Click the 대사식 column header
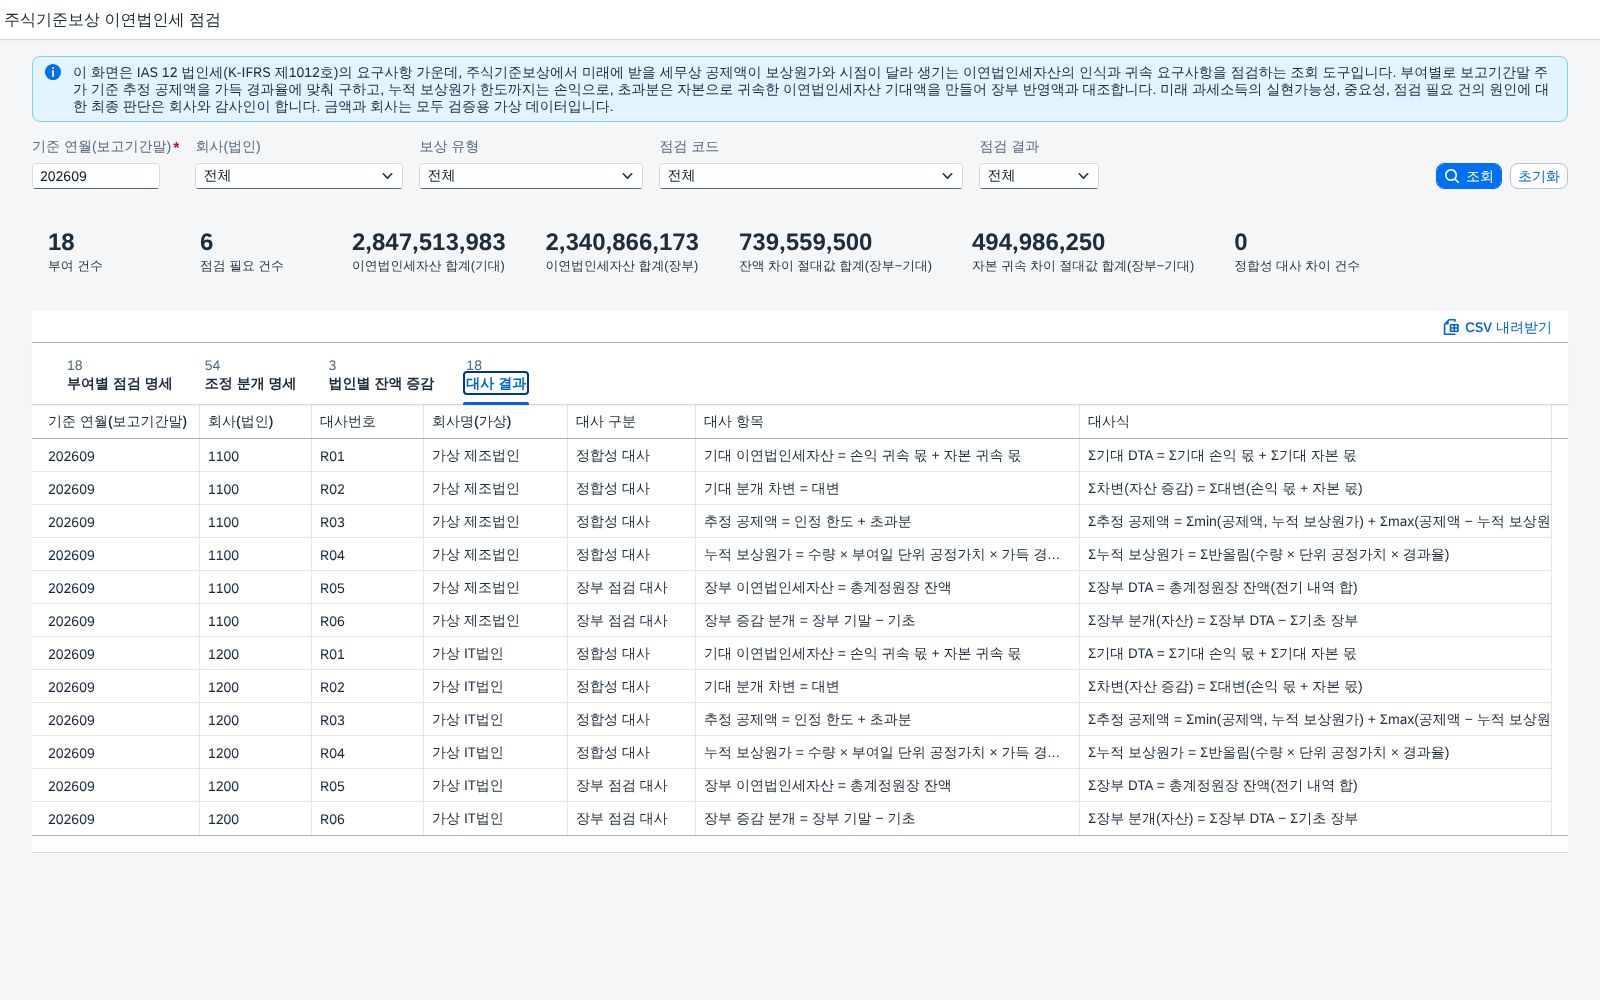Screen dimensions: 1600x1000 (1315, 422)
